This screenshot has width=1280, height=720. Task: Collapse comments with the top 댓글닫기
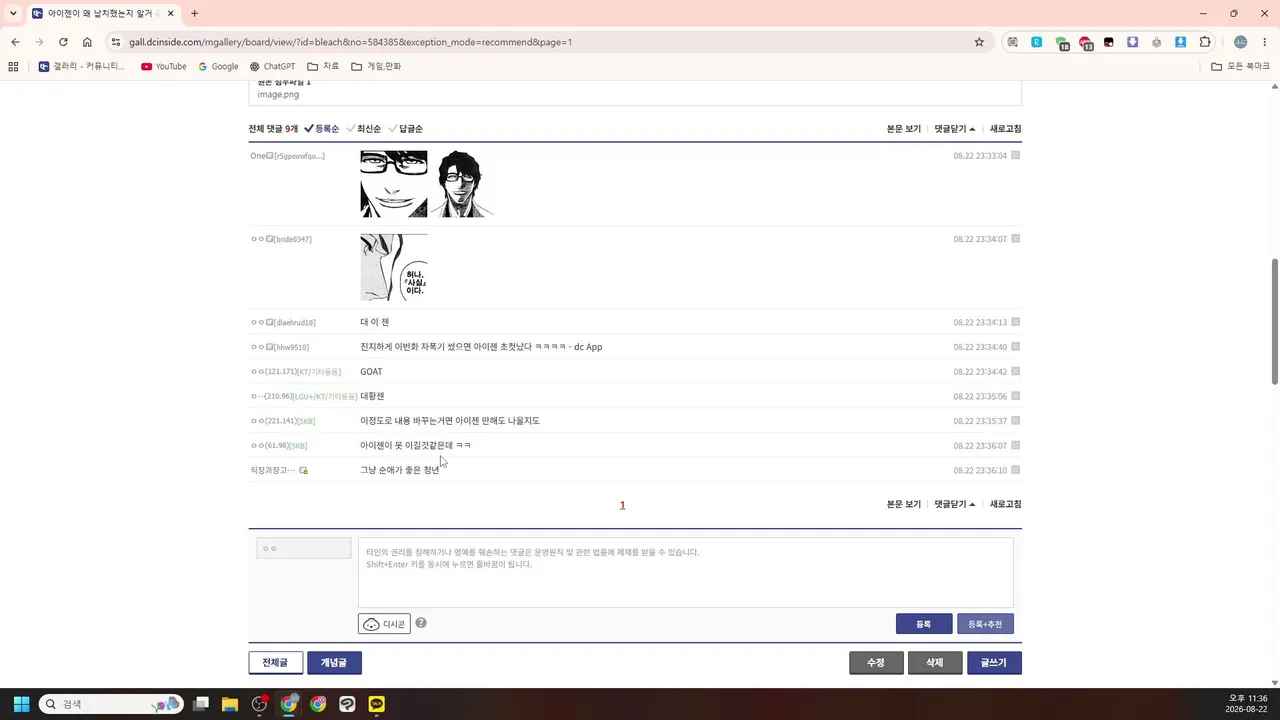pos(955,129)
